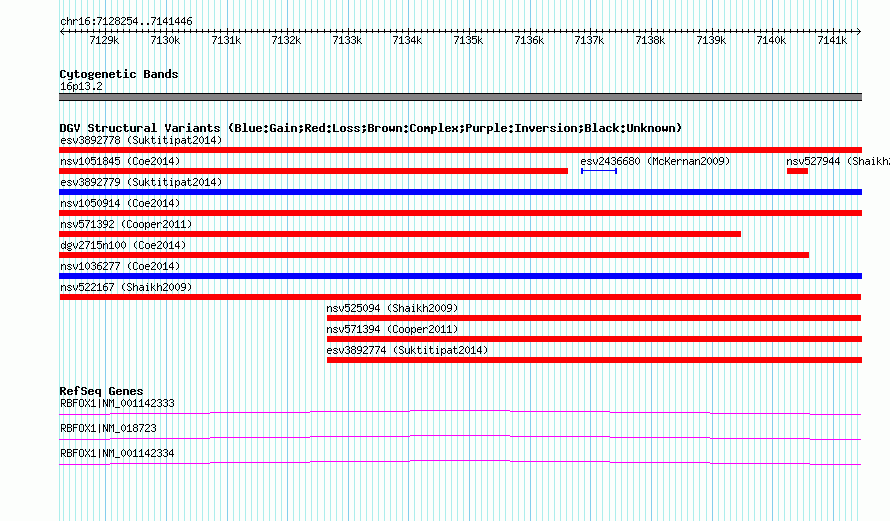Select the red bar beneath nsv571392
Viewport: 890px width, 521px height.
click(x=400, y=234)
